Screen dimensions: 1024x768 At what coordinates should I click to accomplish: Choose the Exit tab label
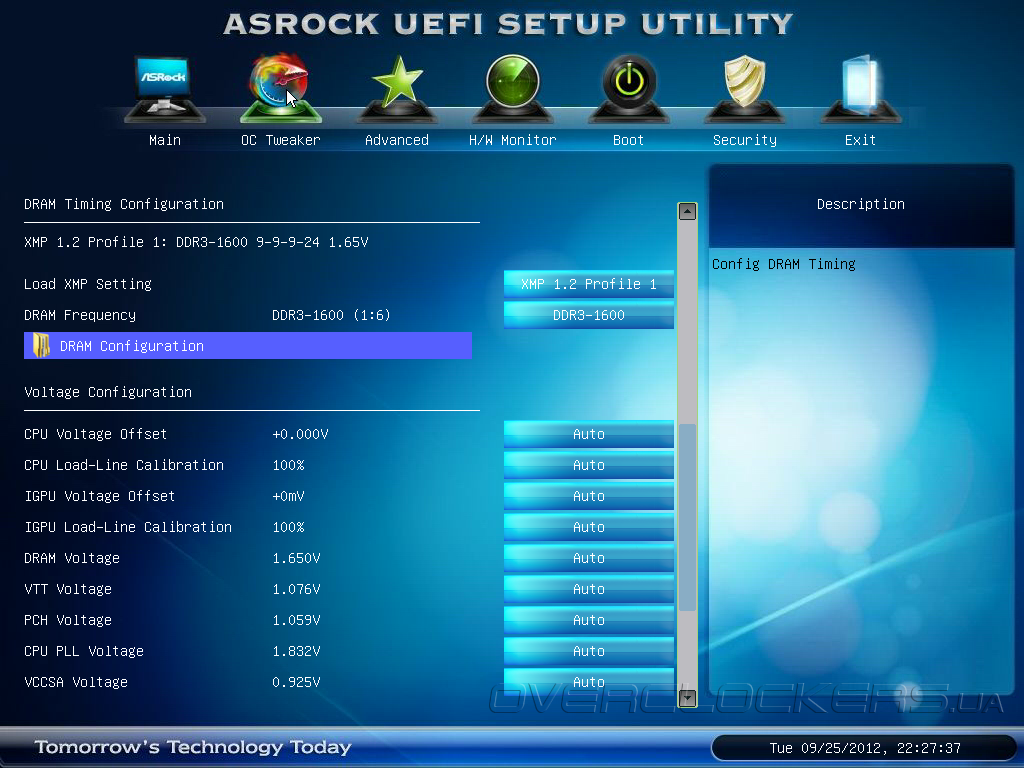point(860,140)
